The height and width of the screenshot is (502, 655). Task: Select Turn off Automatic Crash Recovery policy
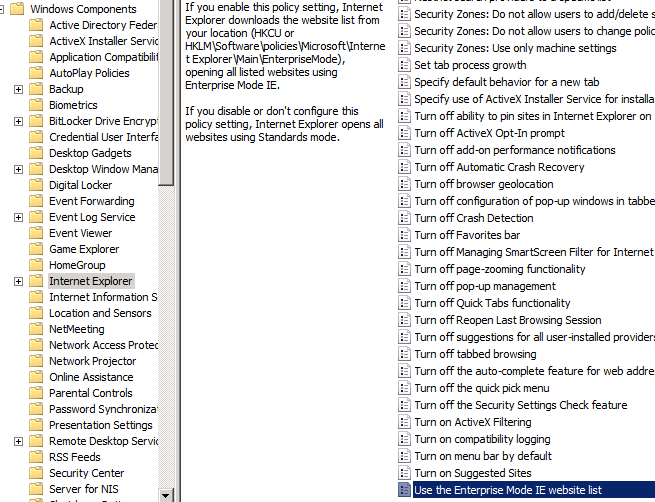[499, 167]
